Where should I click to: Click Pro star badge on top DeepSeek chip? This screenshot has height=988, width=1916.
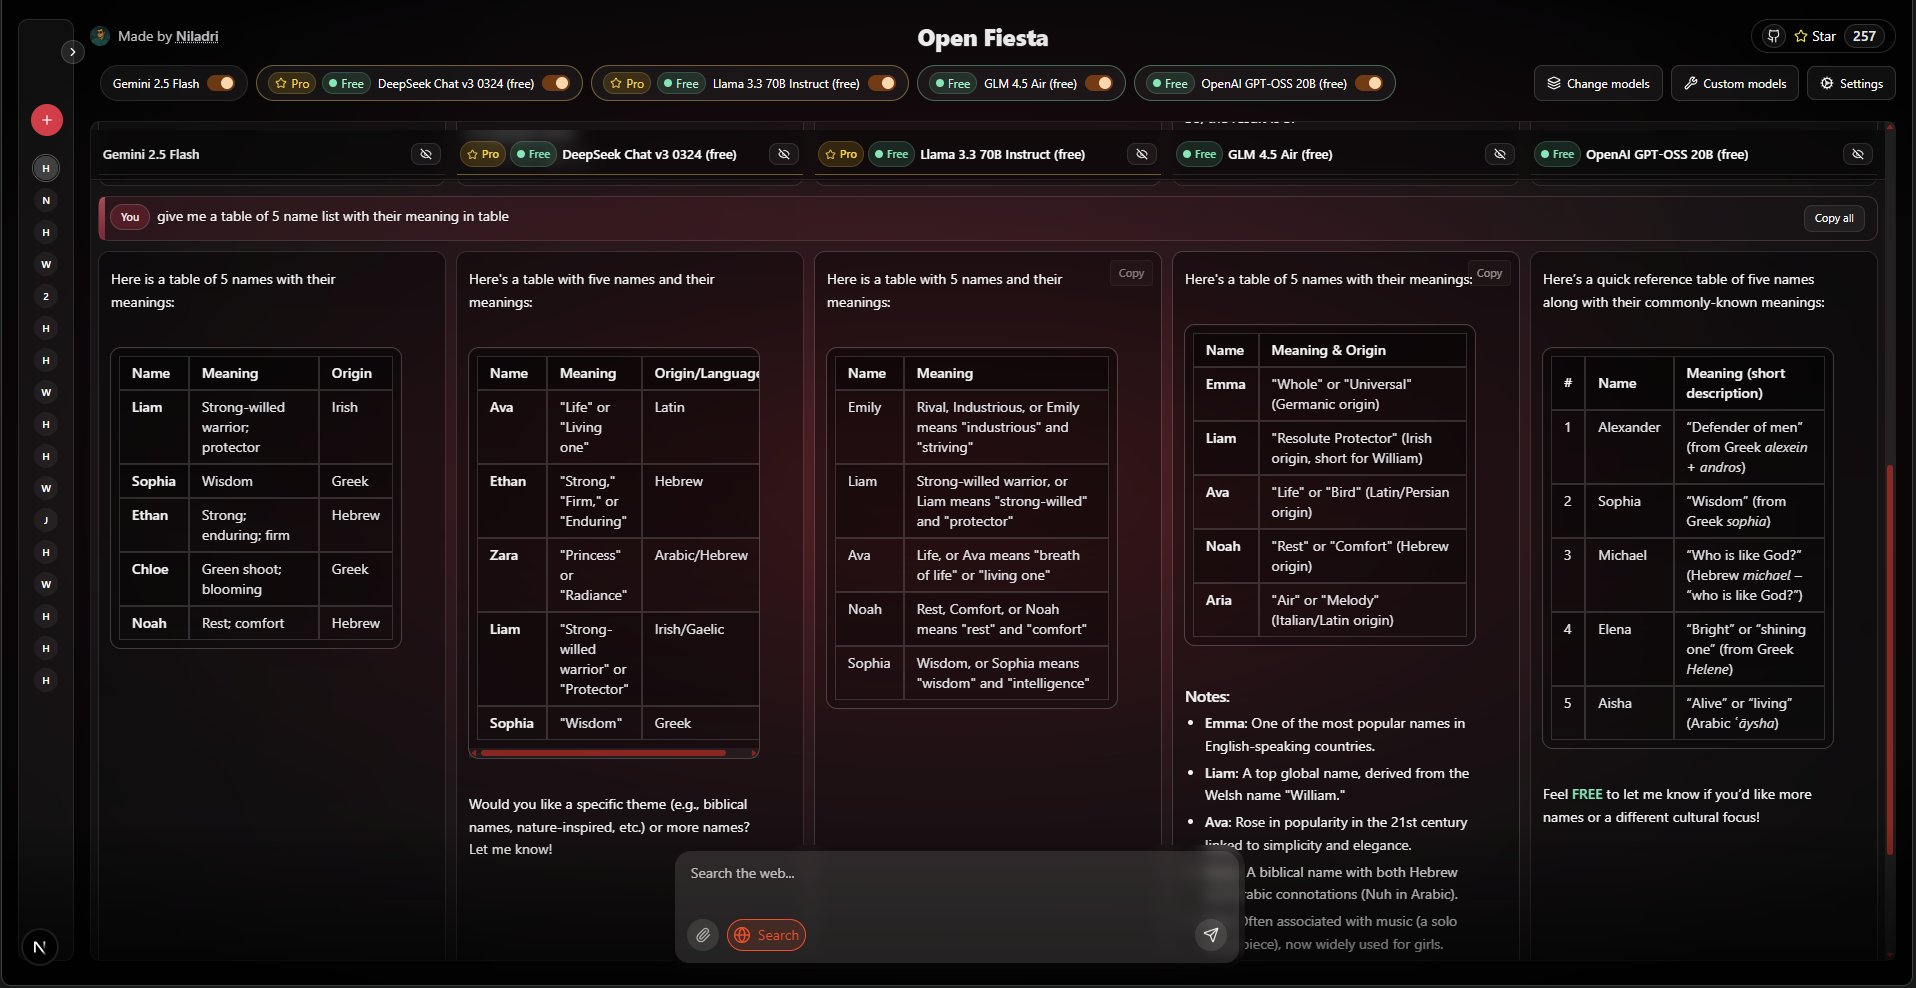292,83
